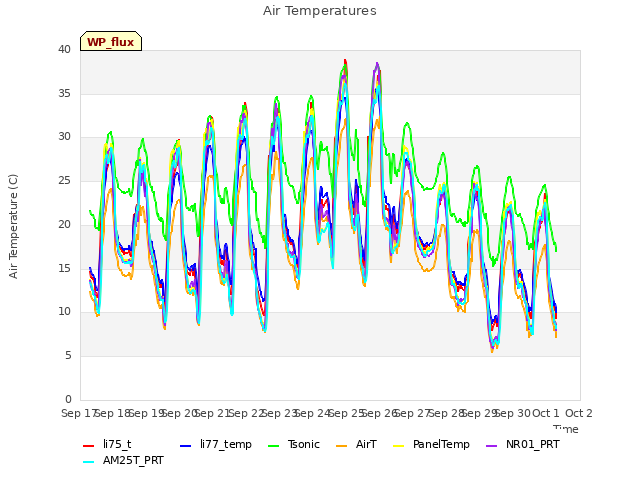Screen dimensions: 640x480
Task: Toggle the AM25T_PRT legend label
Action: point(133,460)
